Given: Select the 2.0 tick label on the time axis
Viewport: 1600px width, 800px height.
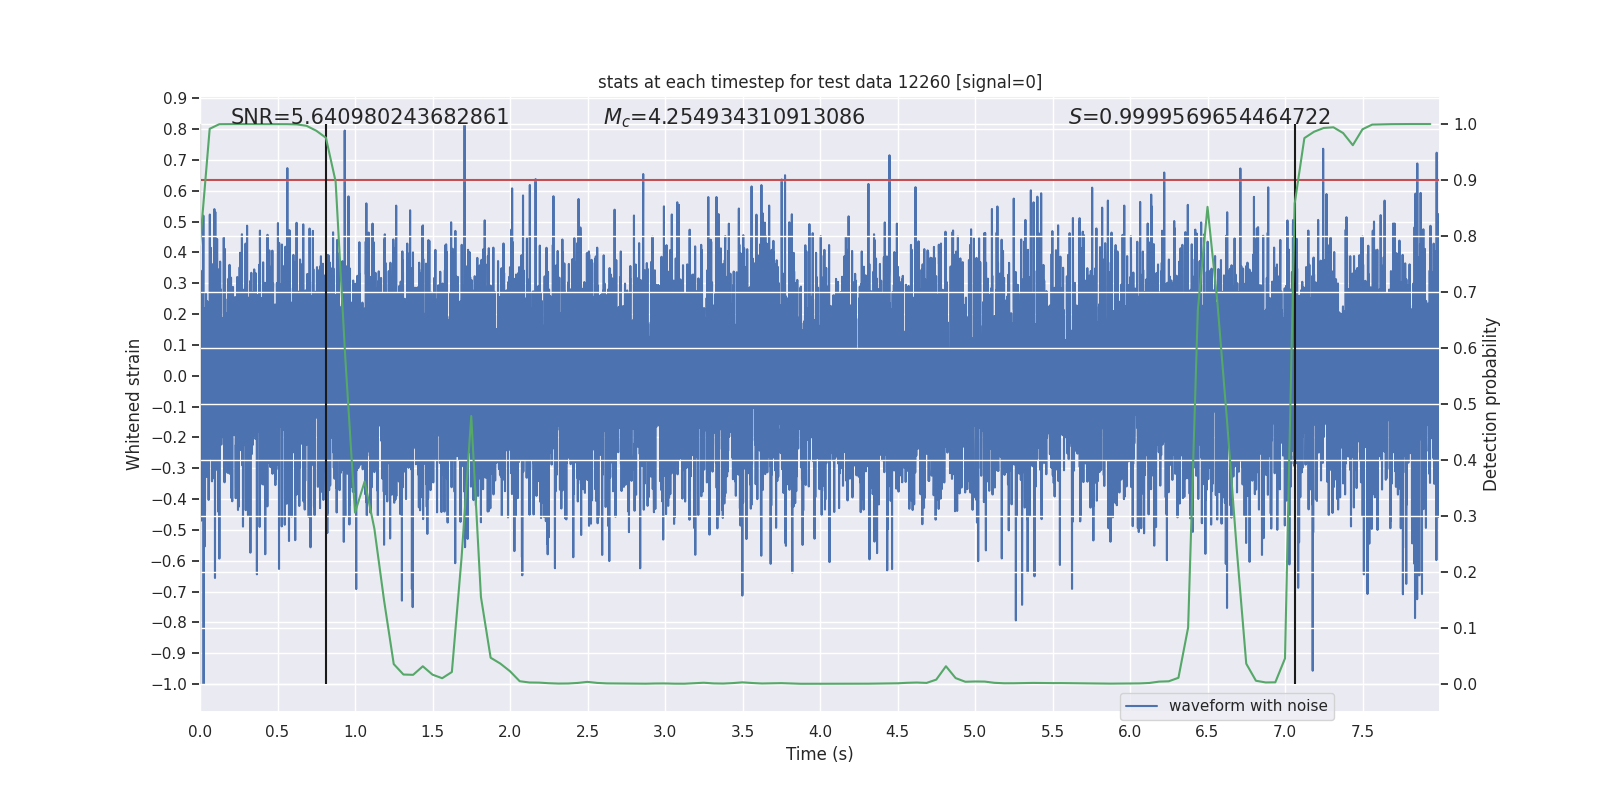Looking at the screenshot, I should pyautogui.click(x=510, y=731).
